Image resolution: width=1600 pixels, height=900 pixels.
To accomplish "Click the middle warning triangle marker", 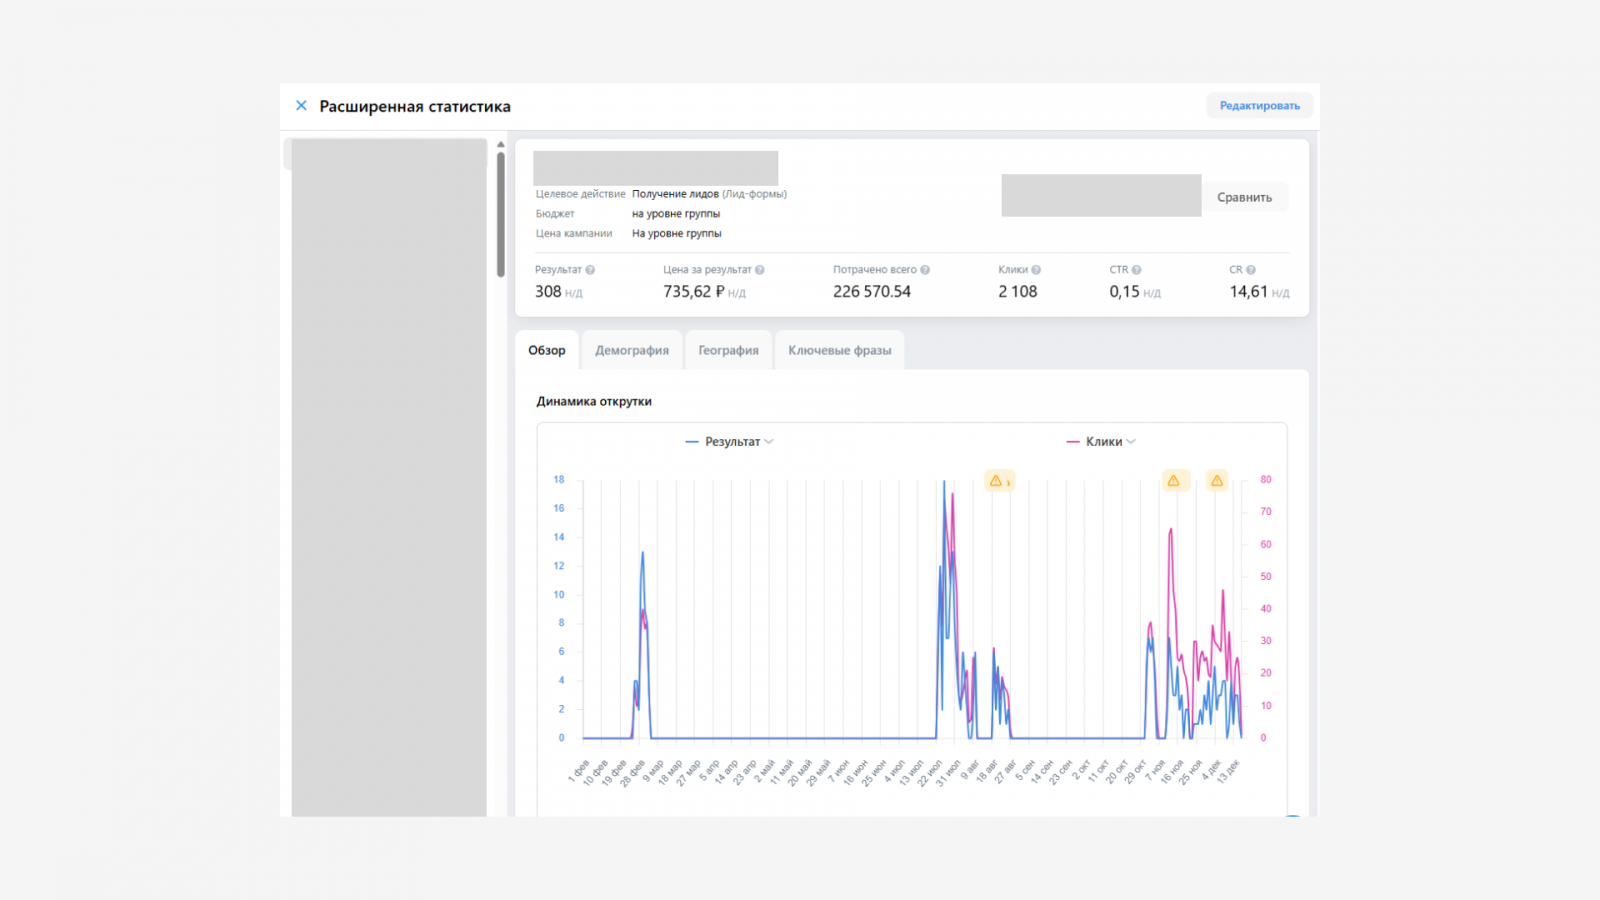I will [1174, 481].
